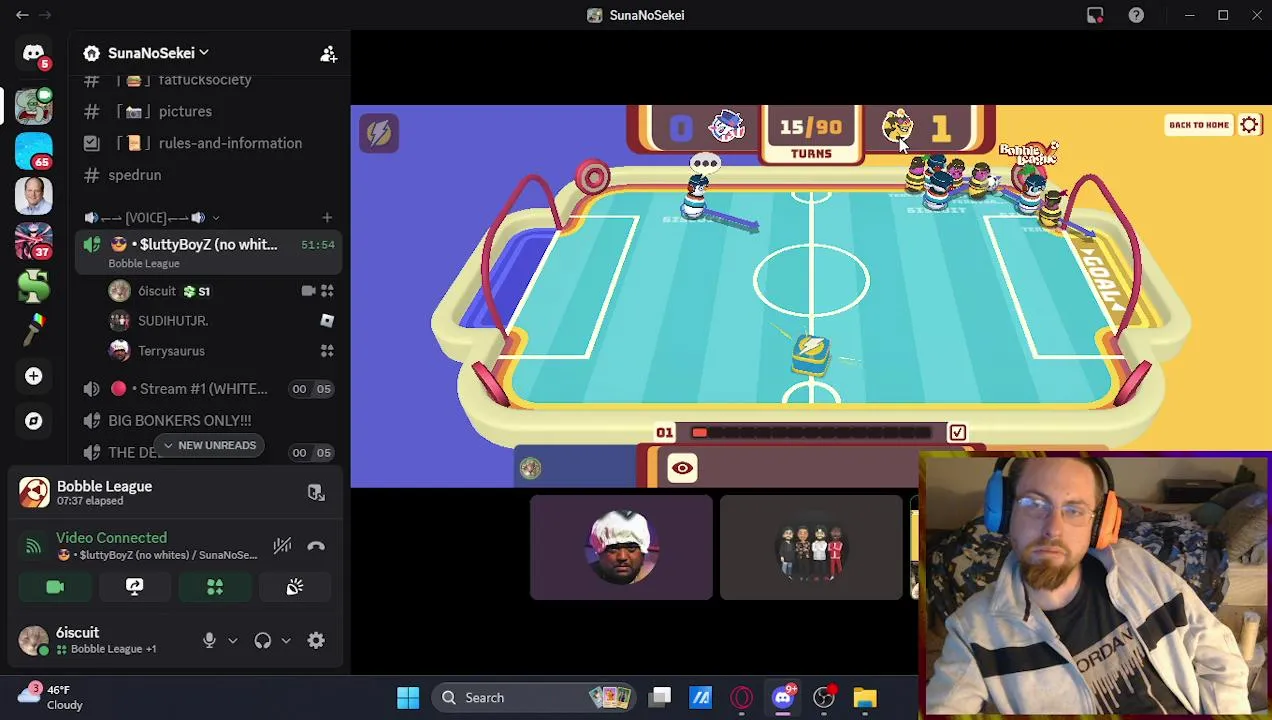This screenshot has width=1272, height=720.
Task: Leave the Bobble League activity
Action: coord(316,492)
